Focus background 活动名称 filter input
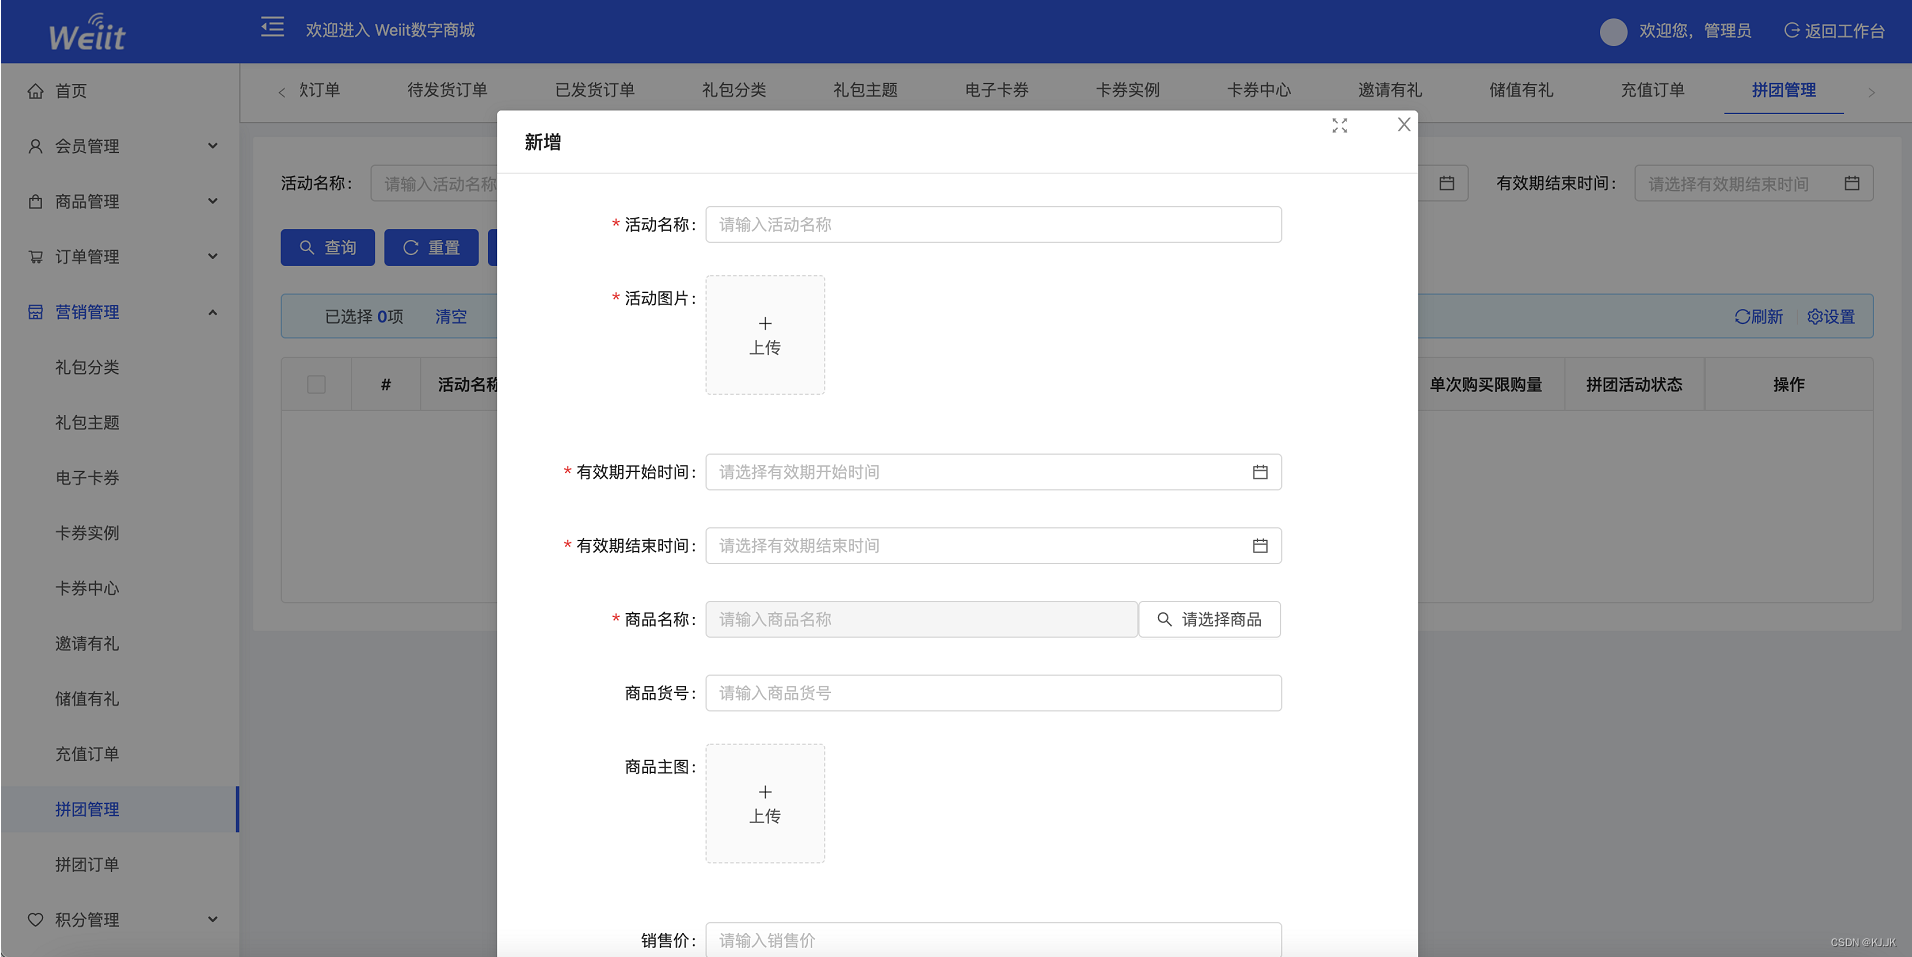Viewport: 1912px width, 957px height. point(435,184)
